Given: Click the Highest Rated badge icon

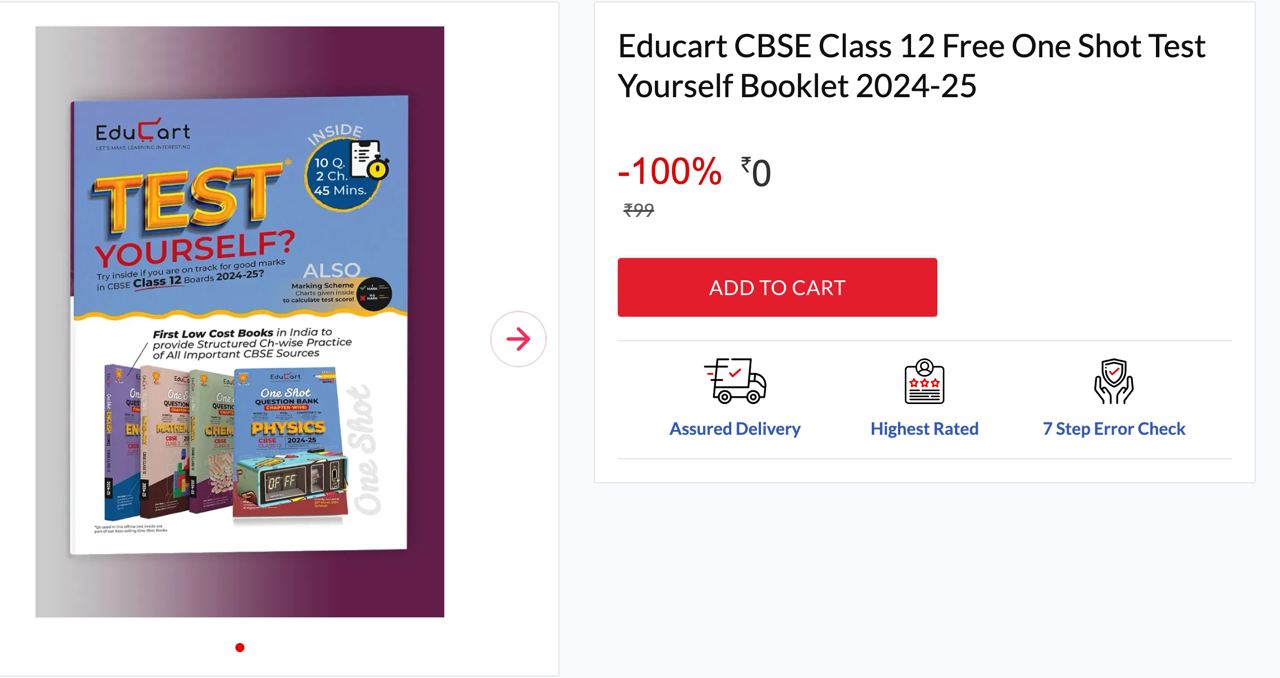Looking at the screenshot, I should tap(924, 381).
